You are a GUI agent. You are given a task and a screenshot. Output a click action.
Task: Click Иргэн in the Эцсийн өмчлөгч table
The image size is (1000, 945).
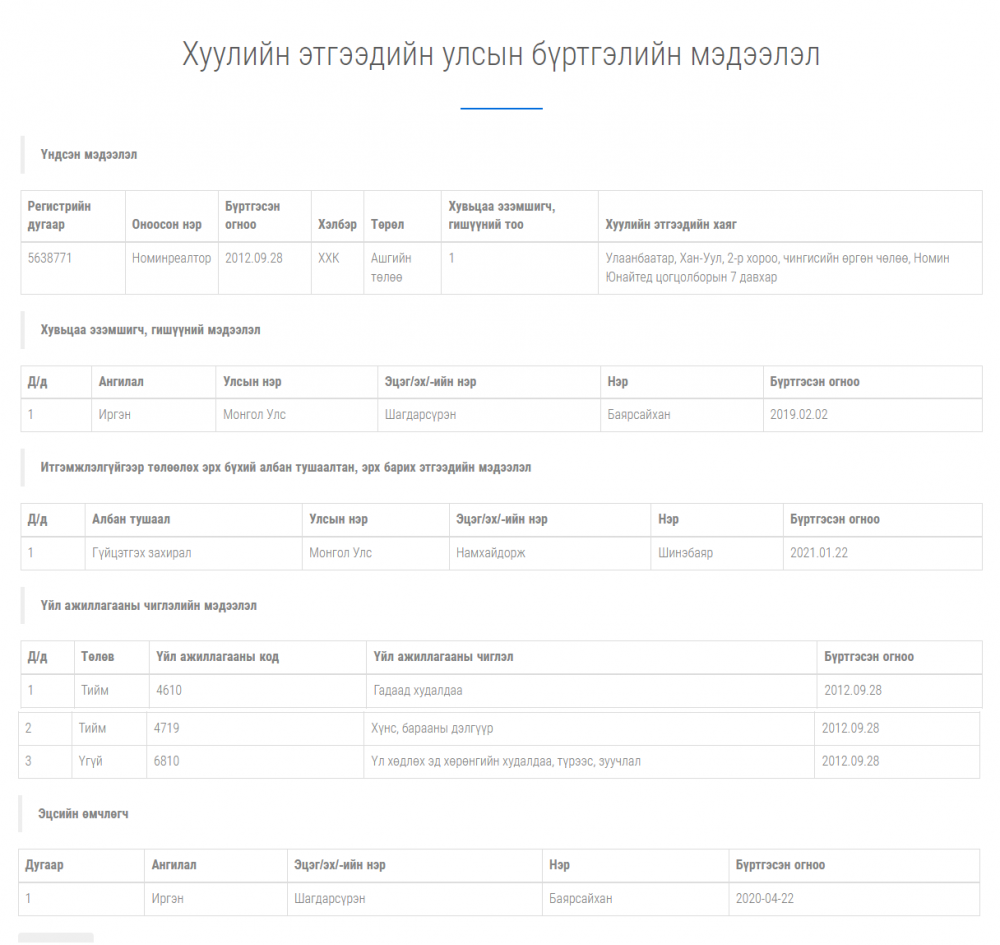tap(167, 898)
